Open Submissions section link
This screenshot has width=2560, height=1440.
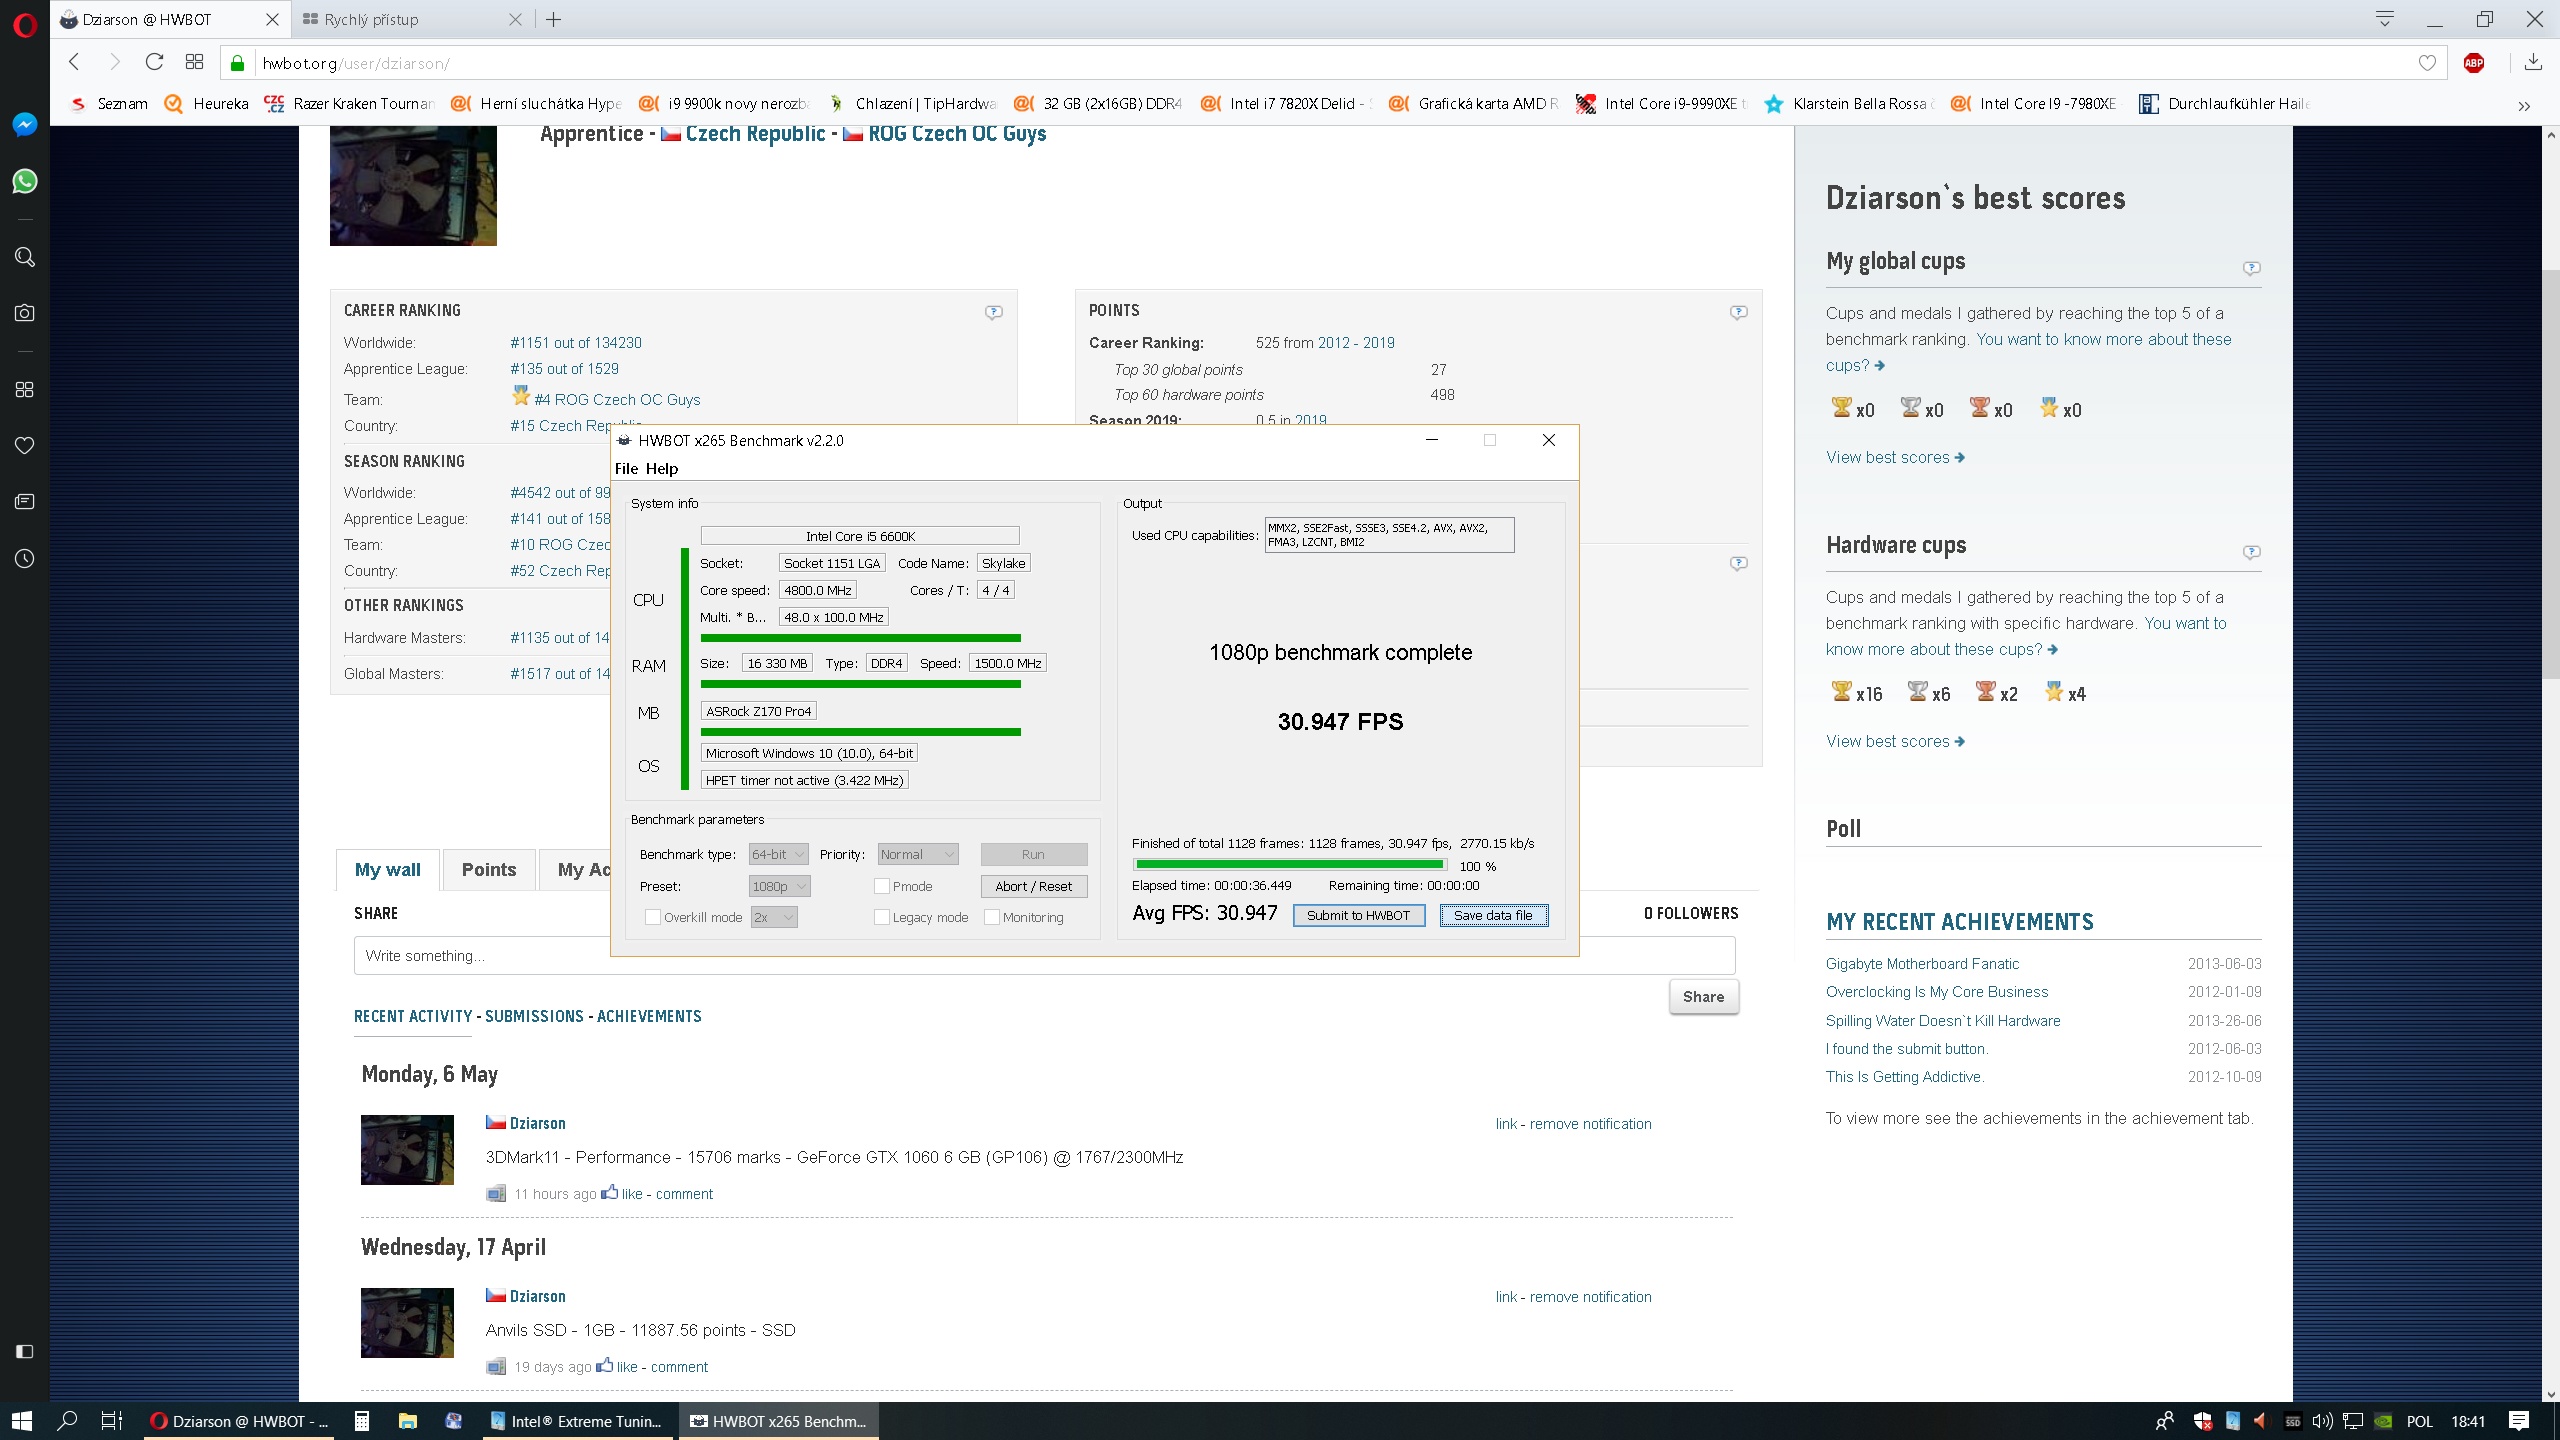pos(534,1016)
